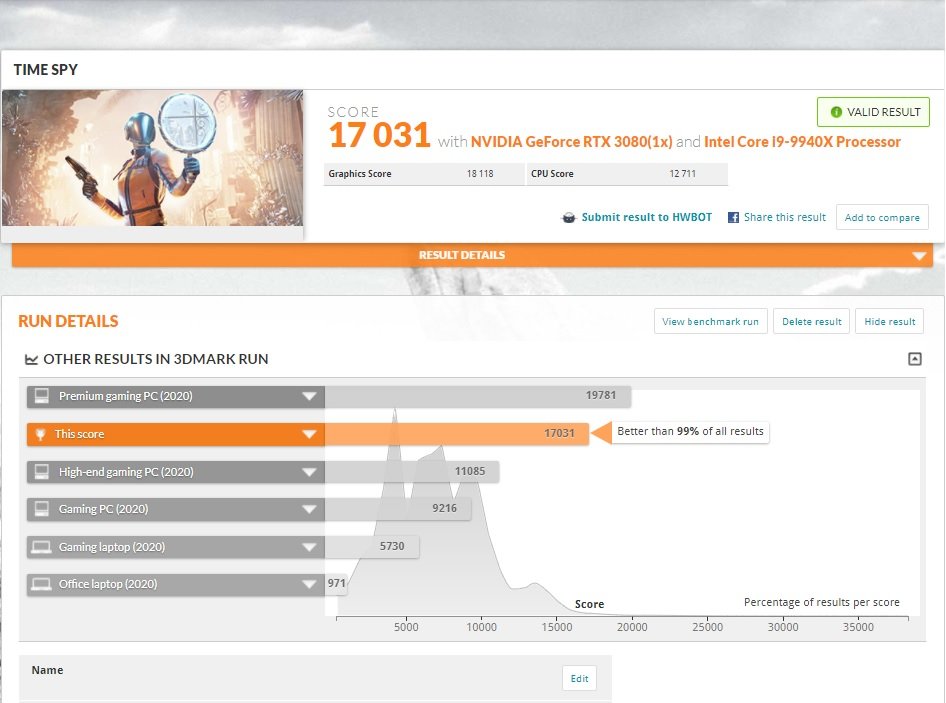This screenshot has width=946, height=703.
Task: Expand the High-end gaming PC (2020) arrow
Action: tap(309, 472)
